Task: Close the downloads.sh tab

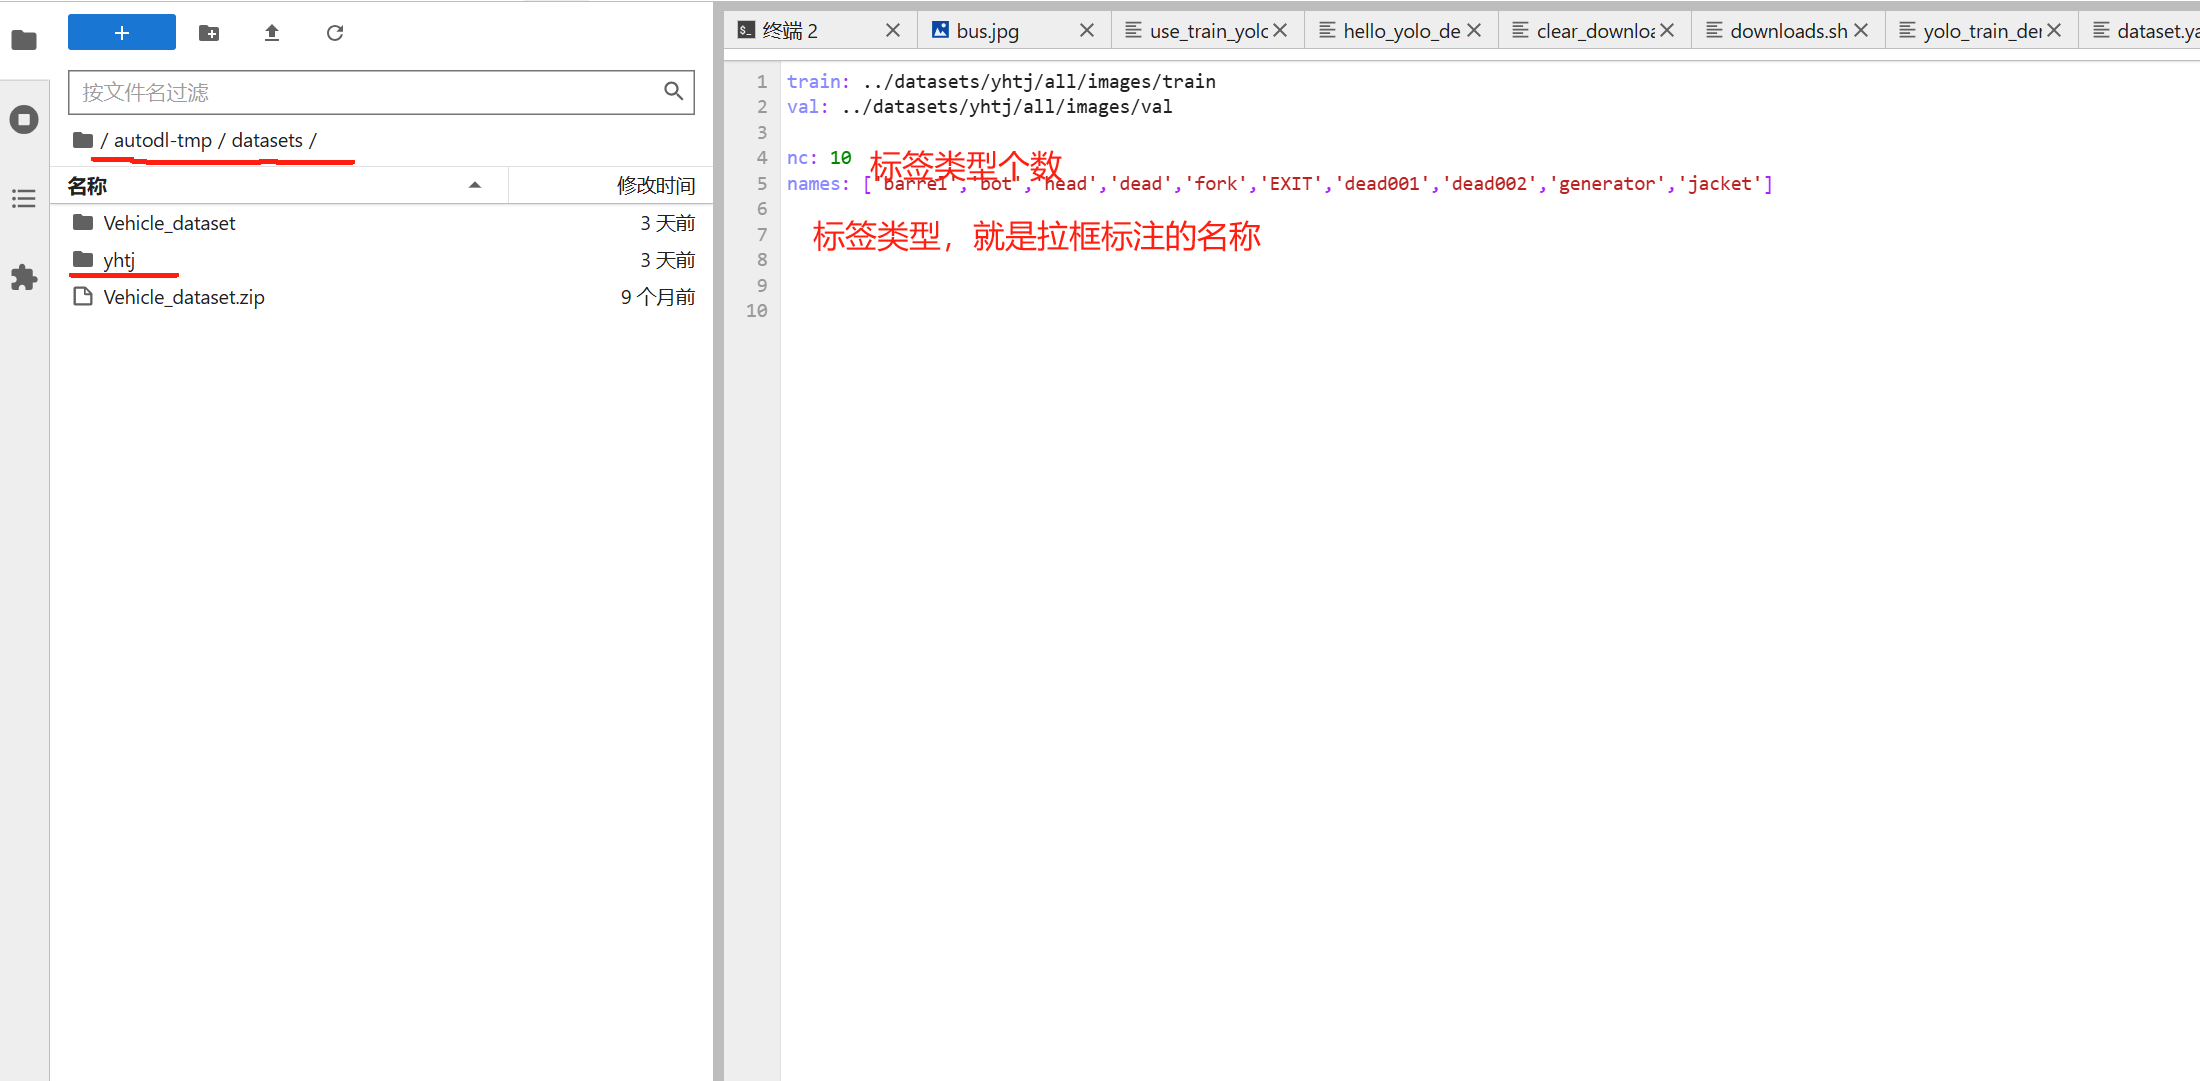Action: 1861,31
